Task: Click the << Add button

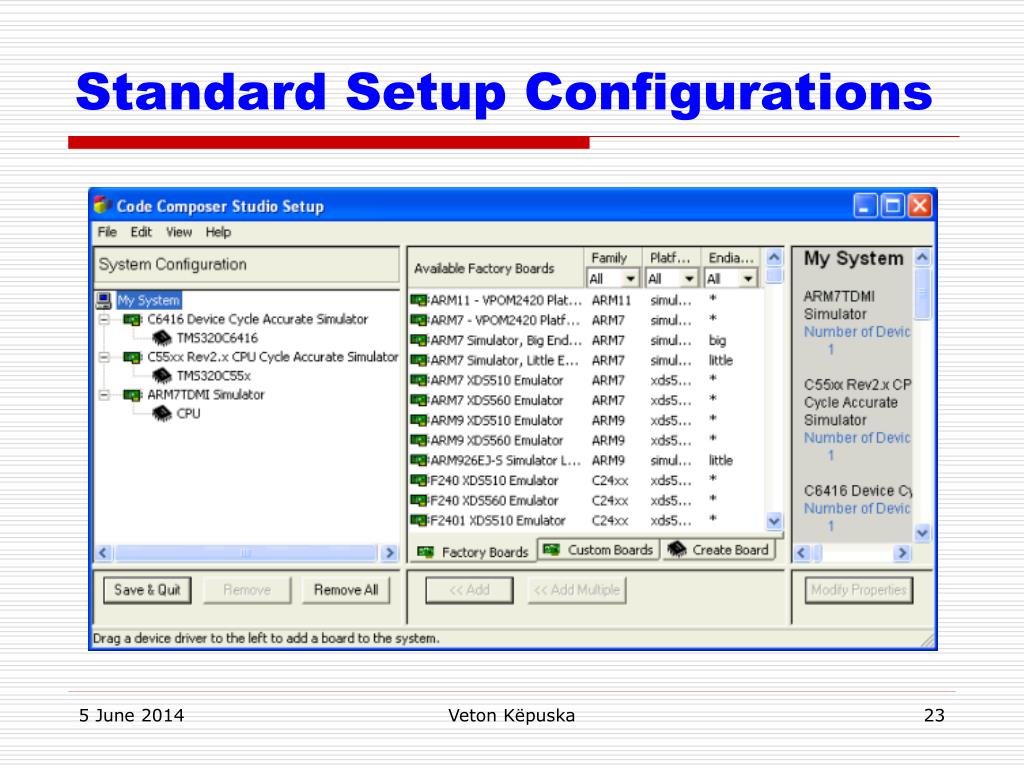Action: (469, 590)
